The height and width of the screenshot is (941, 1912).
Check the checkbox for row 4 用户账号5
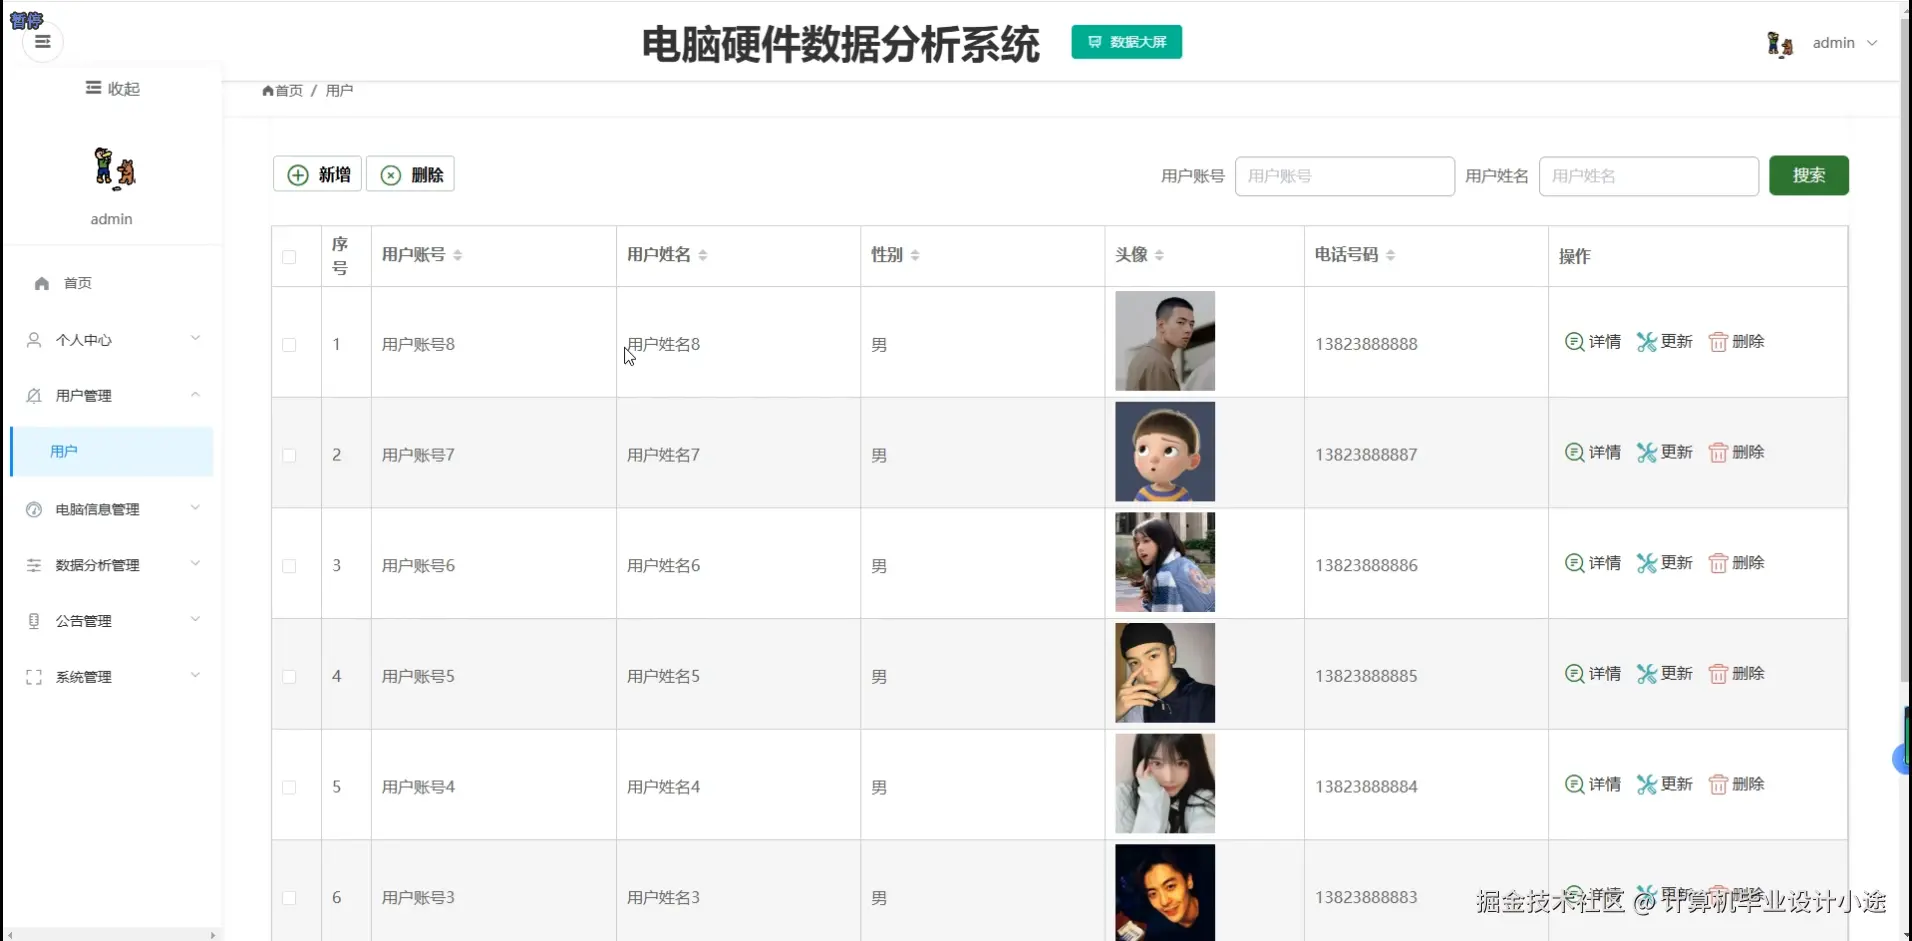point(289,677)
